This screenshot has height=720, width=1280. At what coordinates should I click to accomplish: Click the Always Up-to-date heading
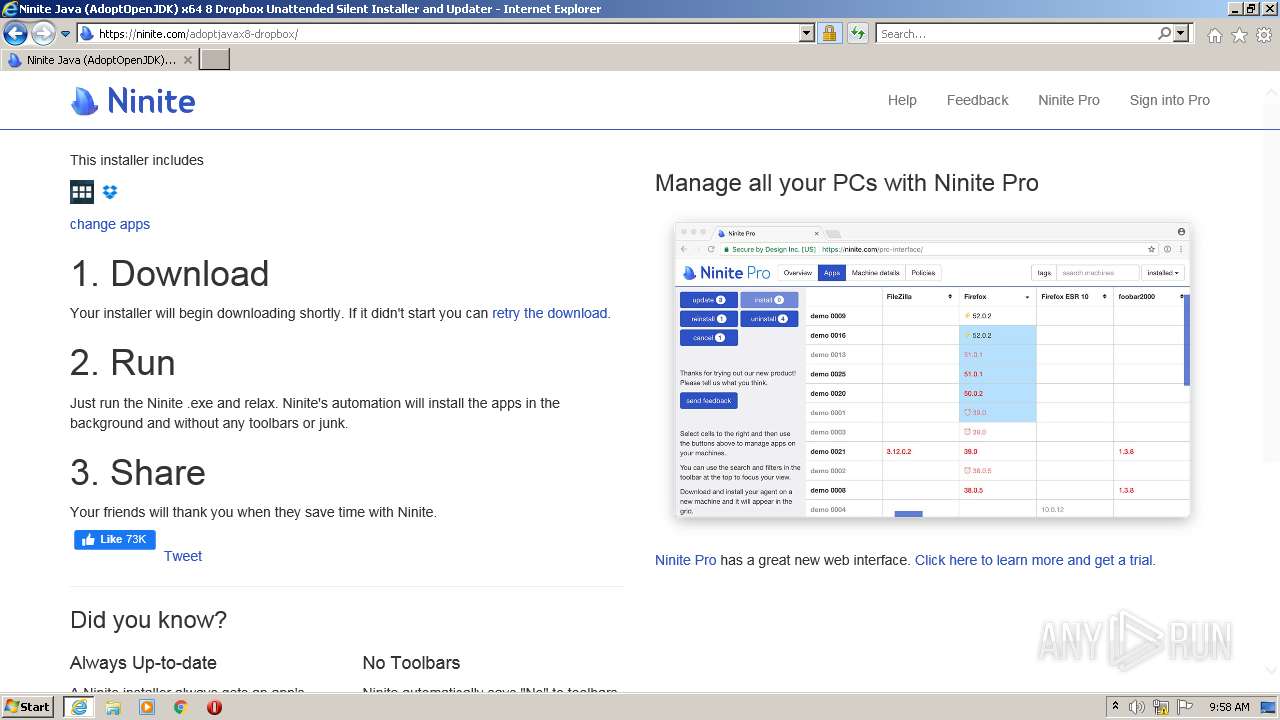point(143,663)
